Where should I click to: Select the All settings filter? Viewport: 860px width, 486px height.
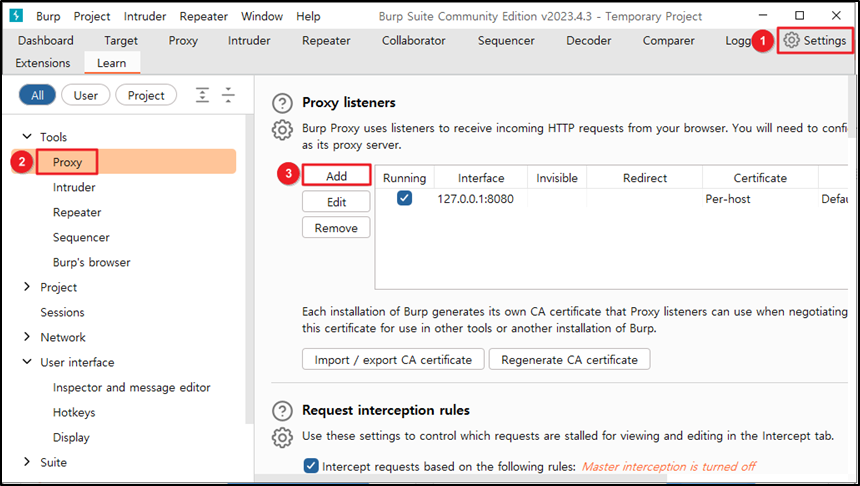click(x=37, y=95)
